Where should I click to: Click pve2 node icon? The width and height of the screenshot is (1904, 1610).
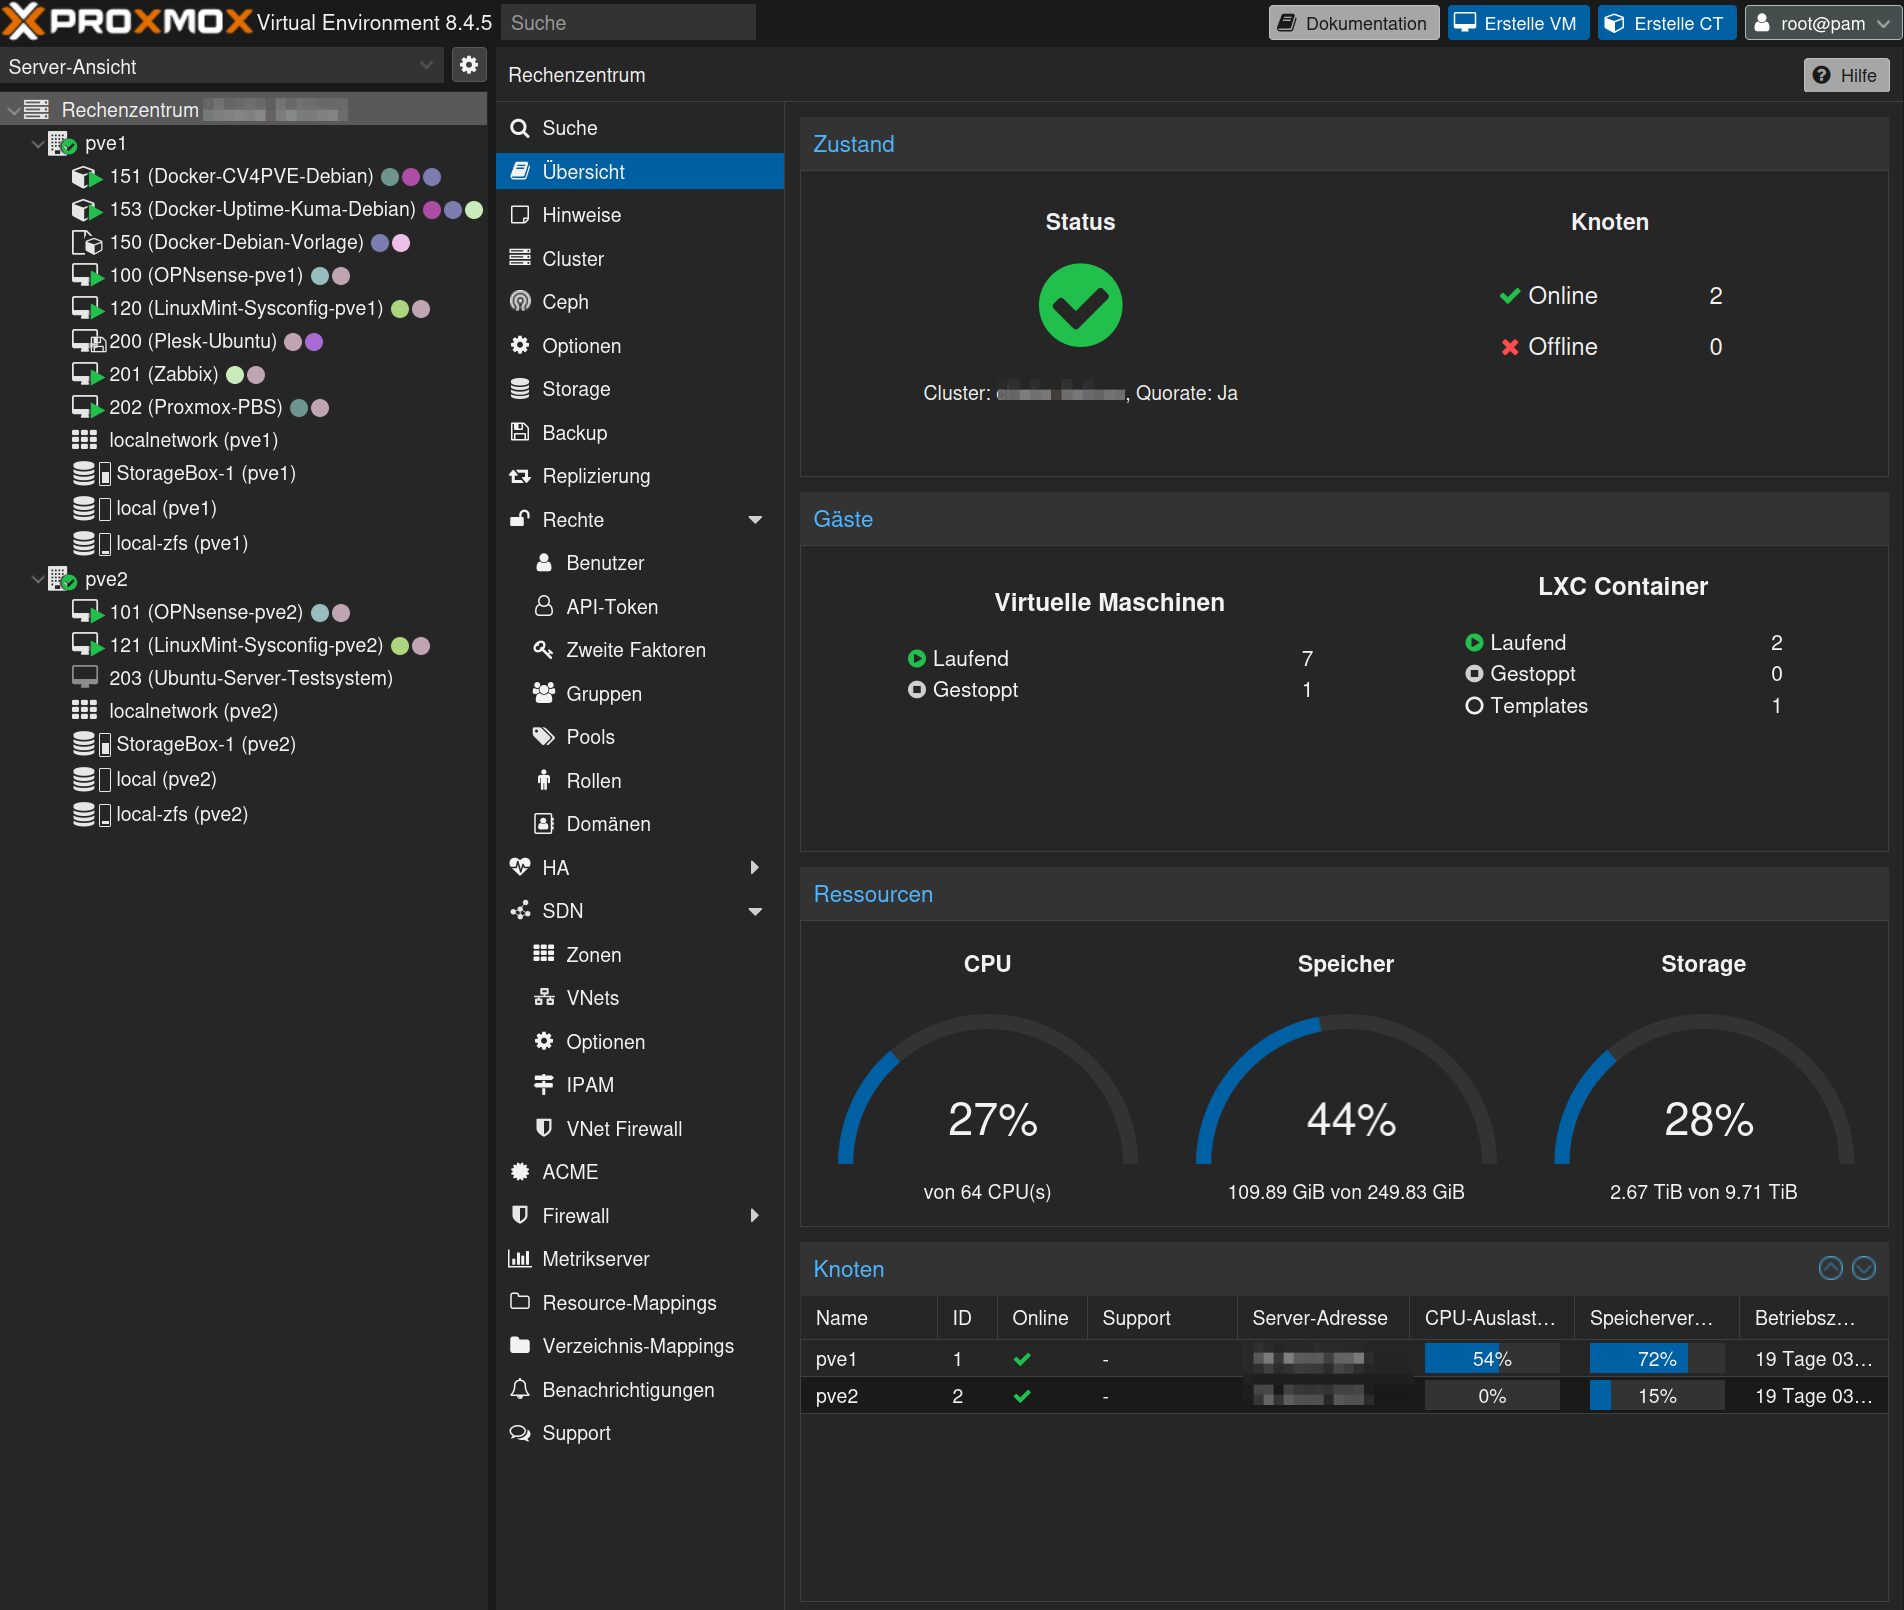62,579
